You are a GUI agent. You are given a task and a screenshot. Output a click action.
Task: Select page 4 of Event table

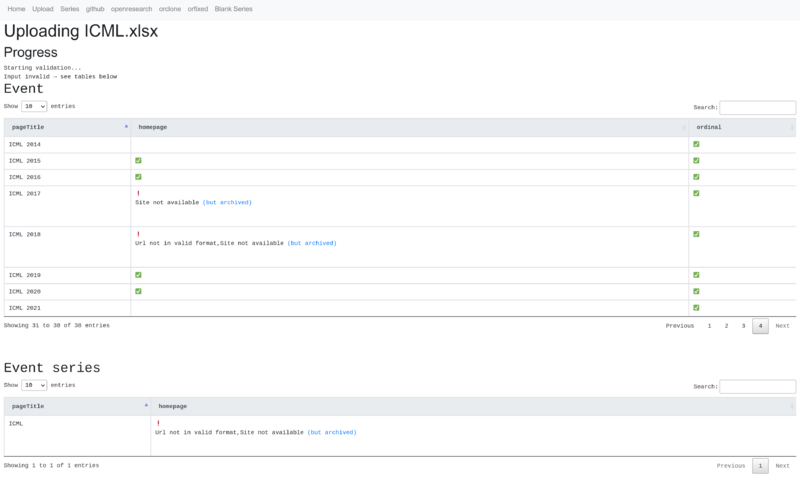tap(760, 326)
